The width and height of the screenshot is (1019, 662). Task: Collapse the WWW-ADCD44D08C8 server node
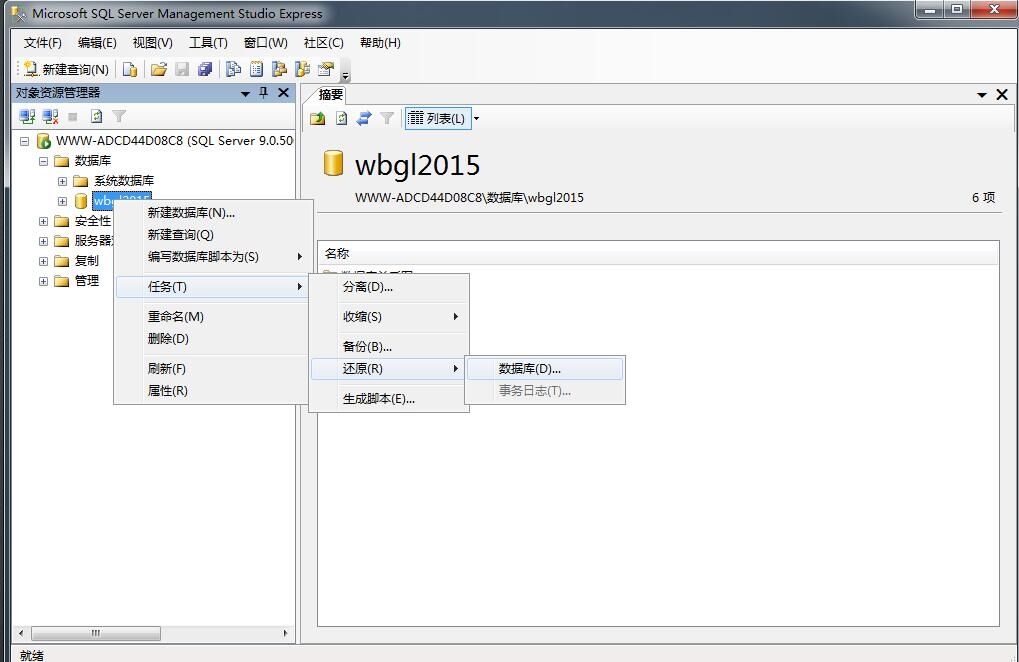tap(25, 141)
